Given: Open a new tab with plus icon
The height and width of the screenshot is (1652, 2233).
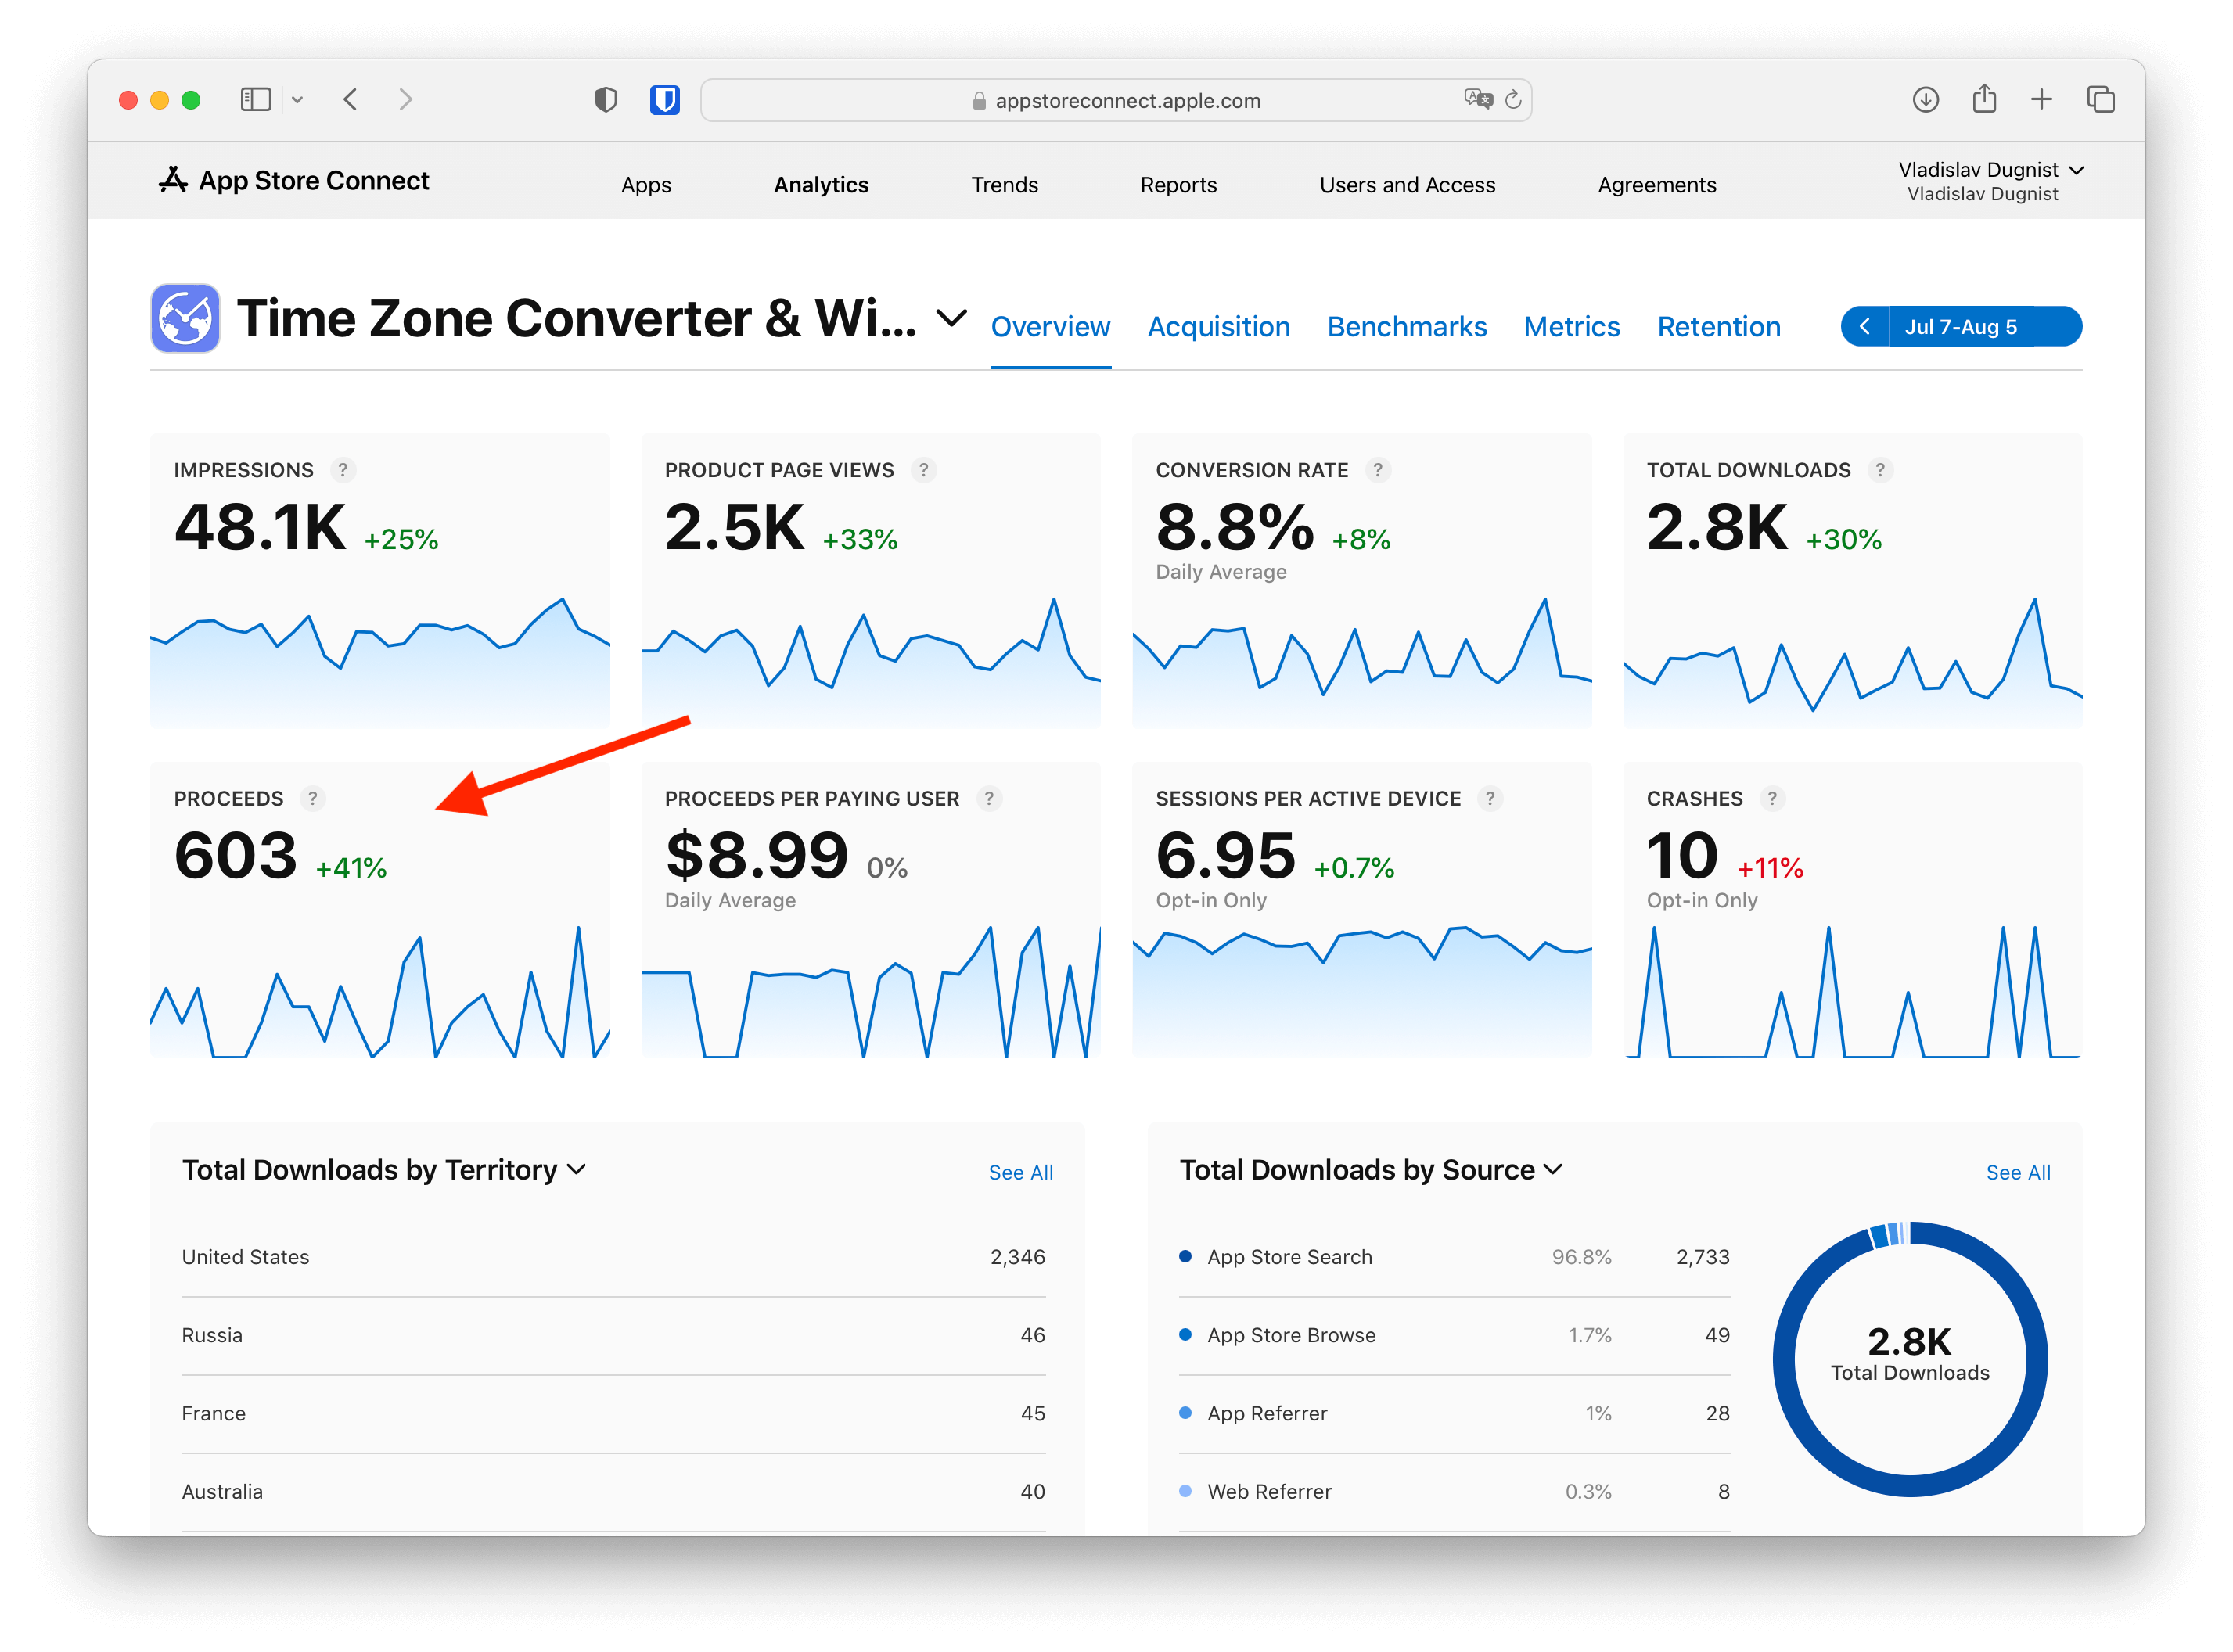Looking at the screenshot, I should (x=2041, y=100).
